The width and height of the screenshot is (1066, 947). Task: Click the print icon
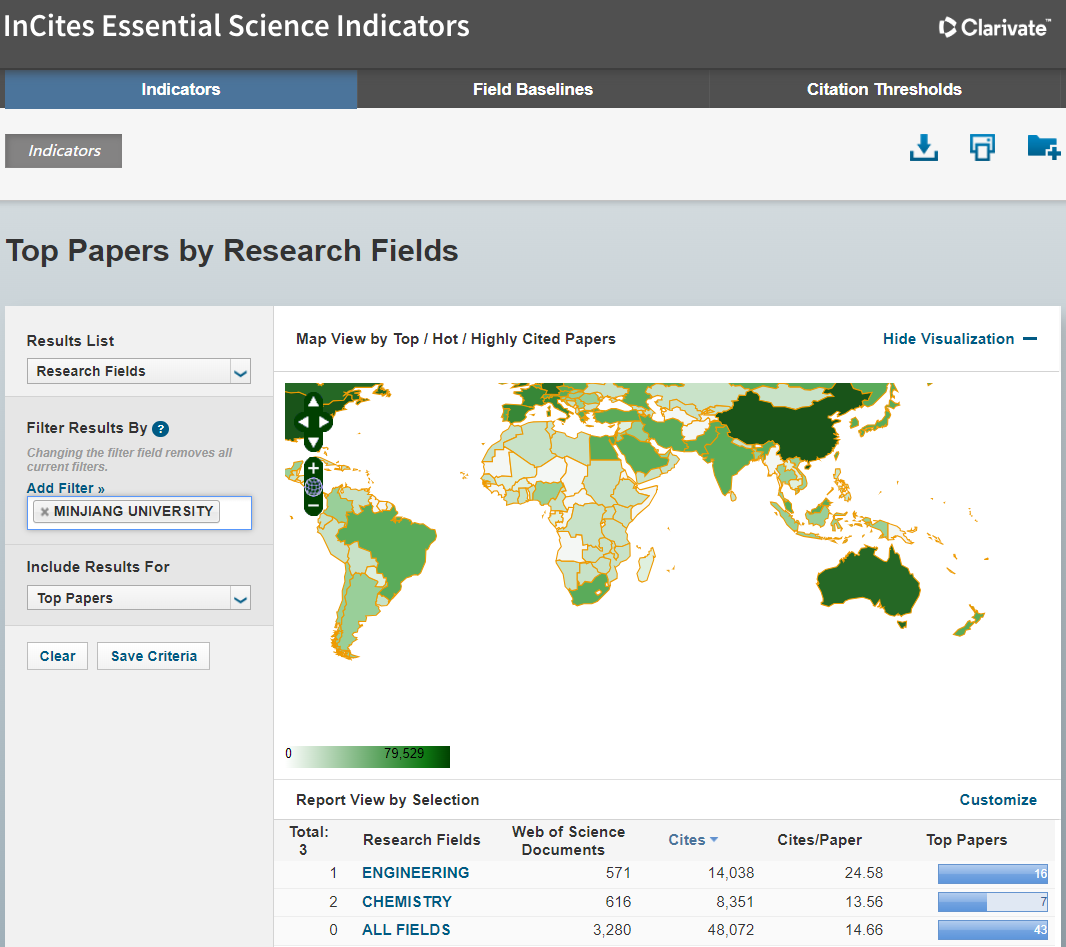tap(982, 148)
